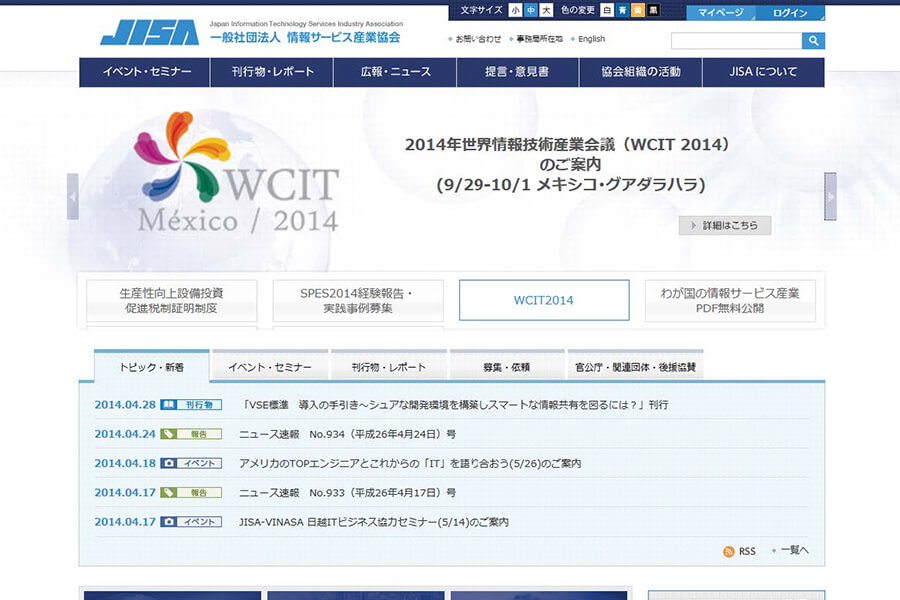The width and height of the screenshot is (900, 600).
Task: Click the 一般社団法人 情報サービス産業協会 title text
Action: pyautogui.click(x=305, y=38)
